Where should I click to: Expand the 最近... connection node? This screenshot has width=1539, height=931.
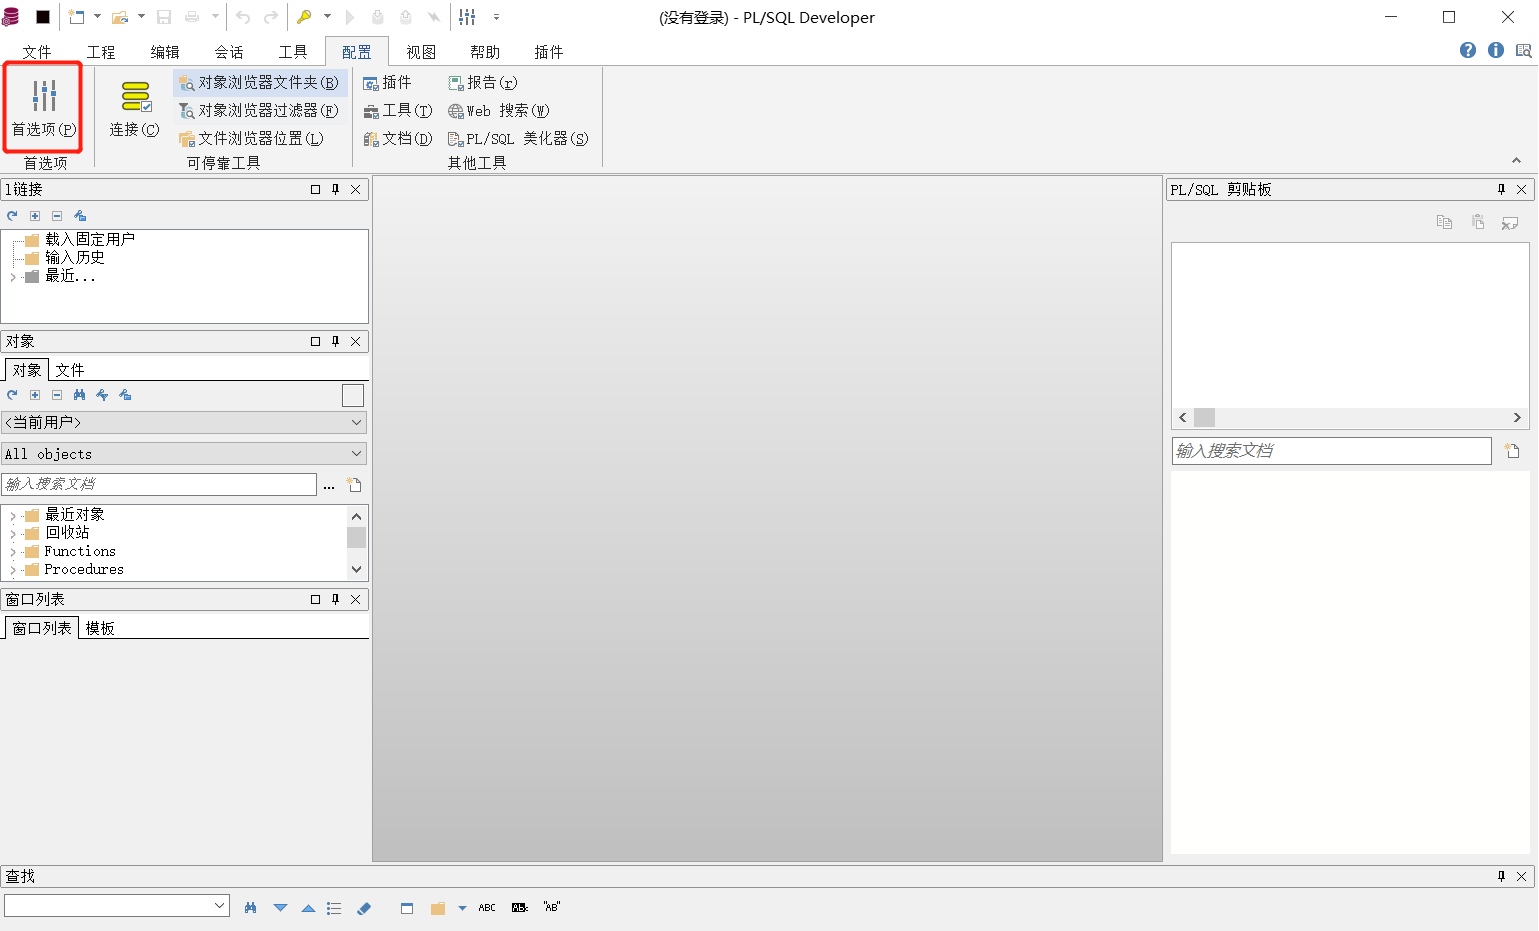[13, 277]
